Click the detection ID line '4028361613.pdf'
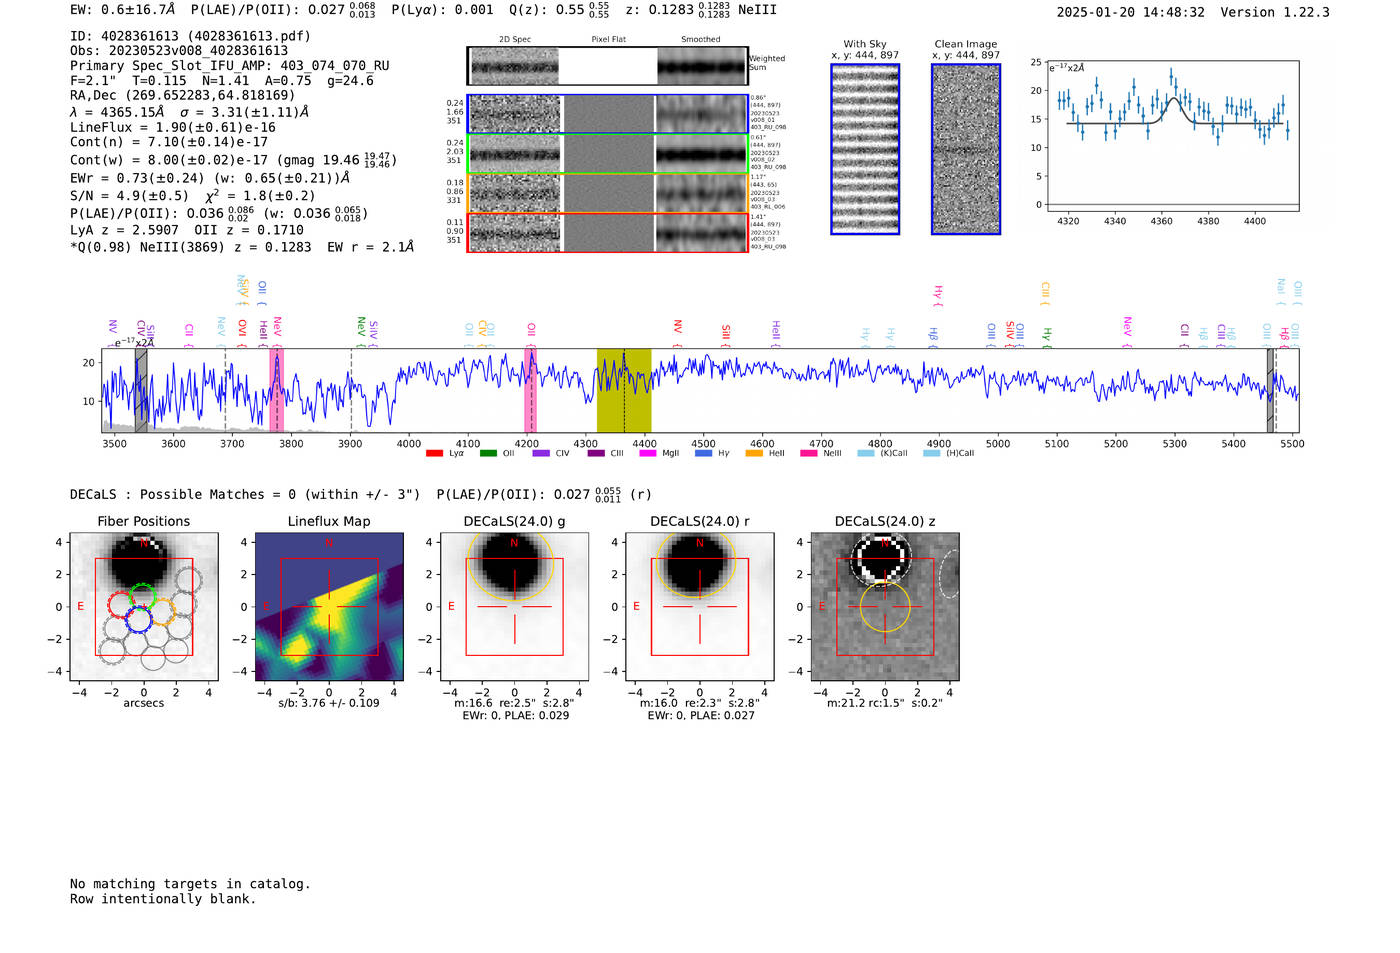Image resolution: width=1400 pixels, height=953 pixels. point(190,36)
